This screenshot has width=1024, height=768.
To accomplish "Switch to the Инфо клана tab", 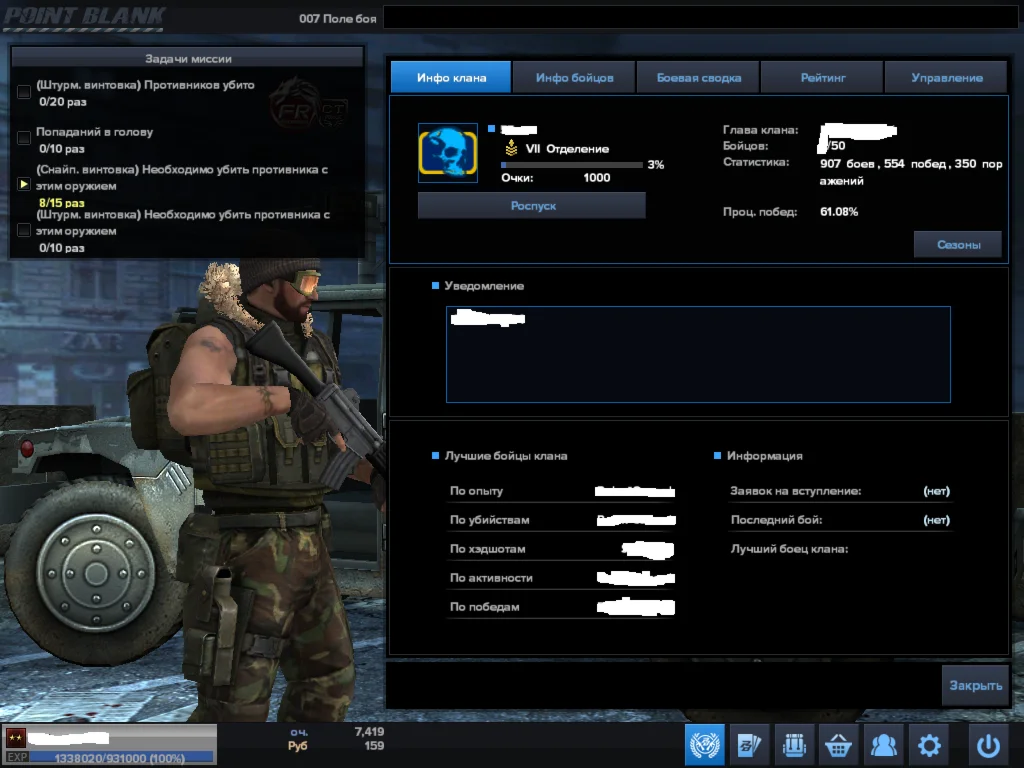I will pos(451,78).
